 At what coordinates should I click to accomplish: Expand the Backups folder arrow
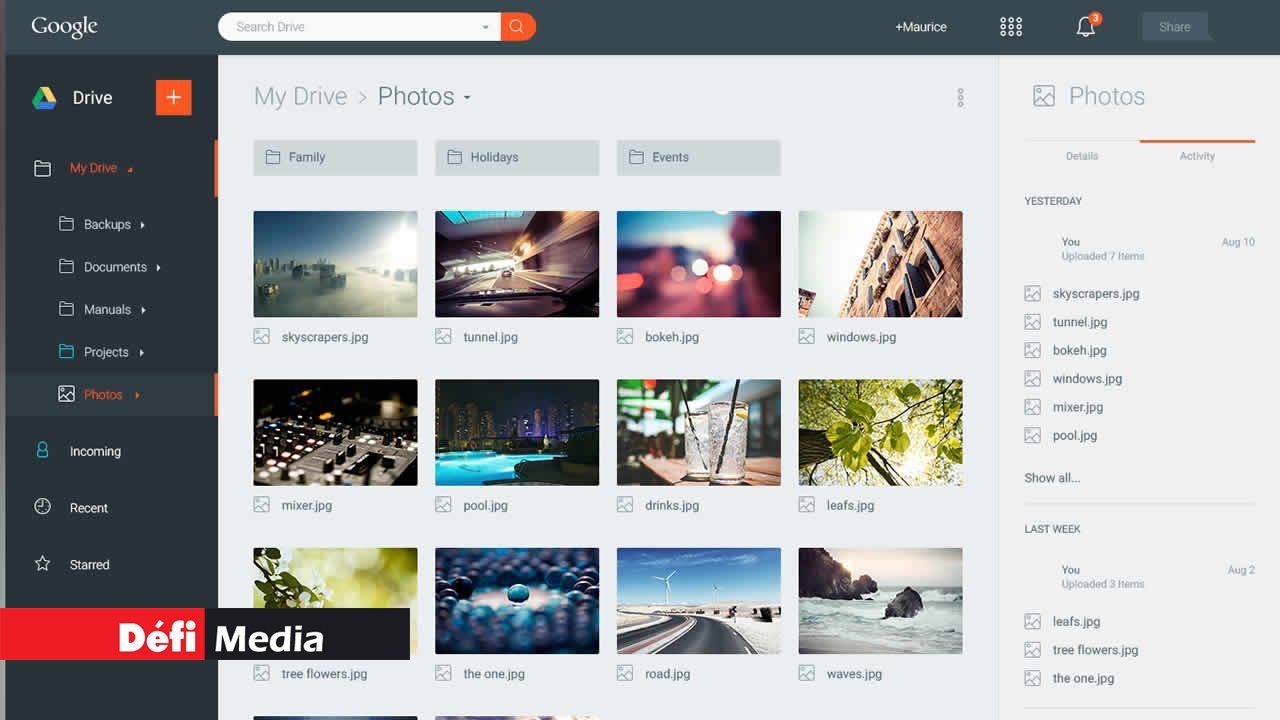coord(142,225)
